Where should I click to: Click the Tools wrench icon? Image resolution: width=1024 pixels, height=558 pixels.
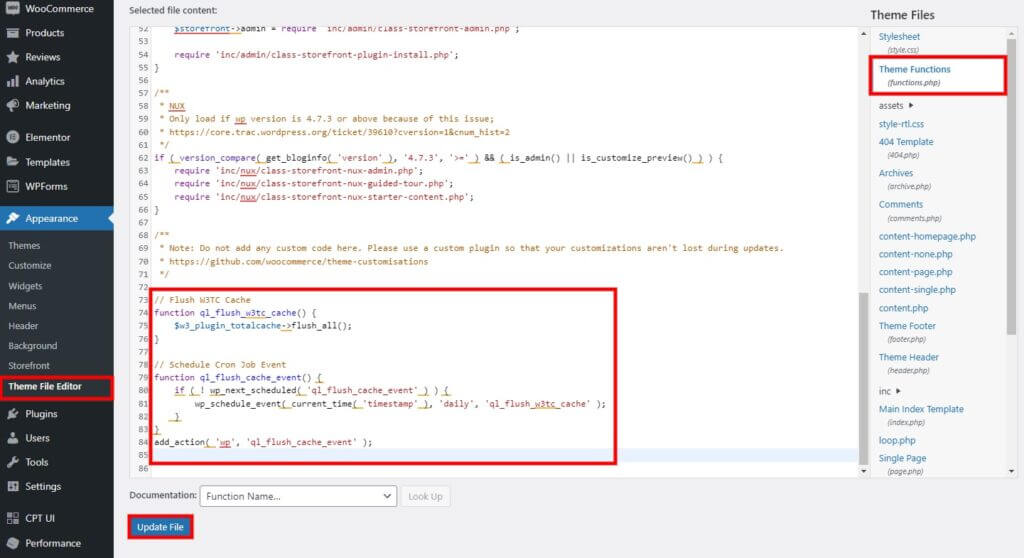point(12,462)
